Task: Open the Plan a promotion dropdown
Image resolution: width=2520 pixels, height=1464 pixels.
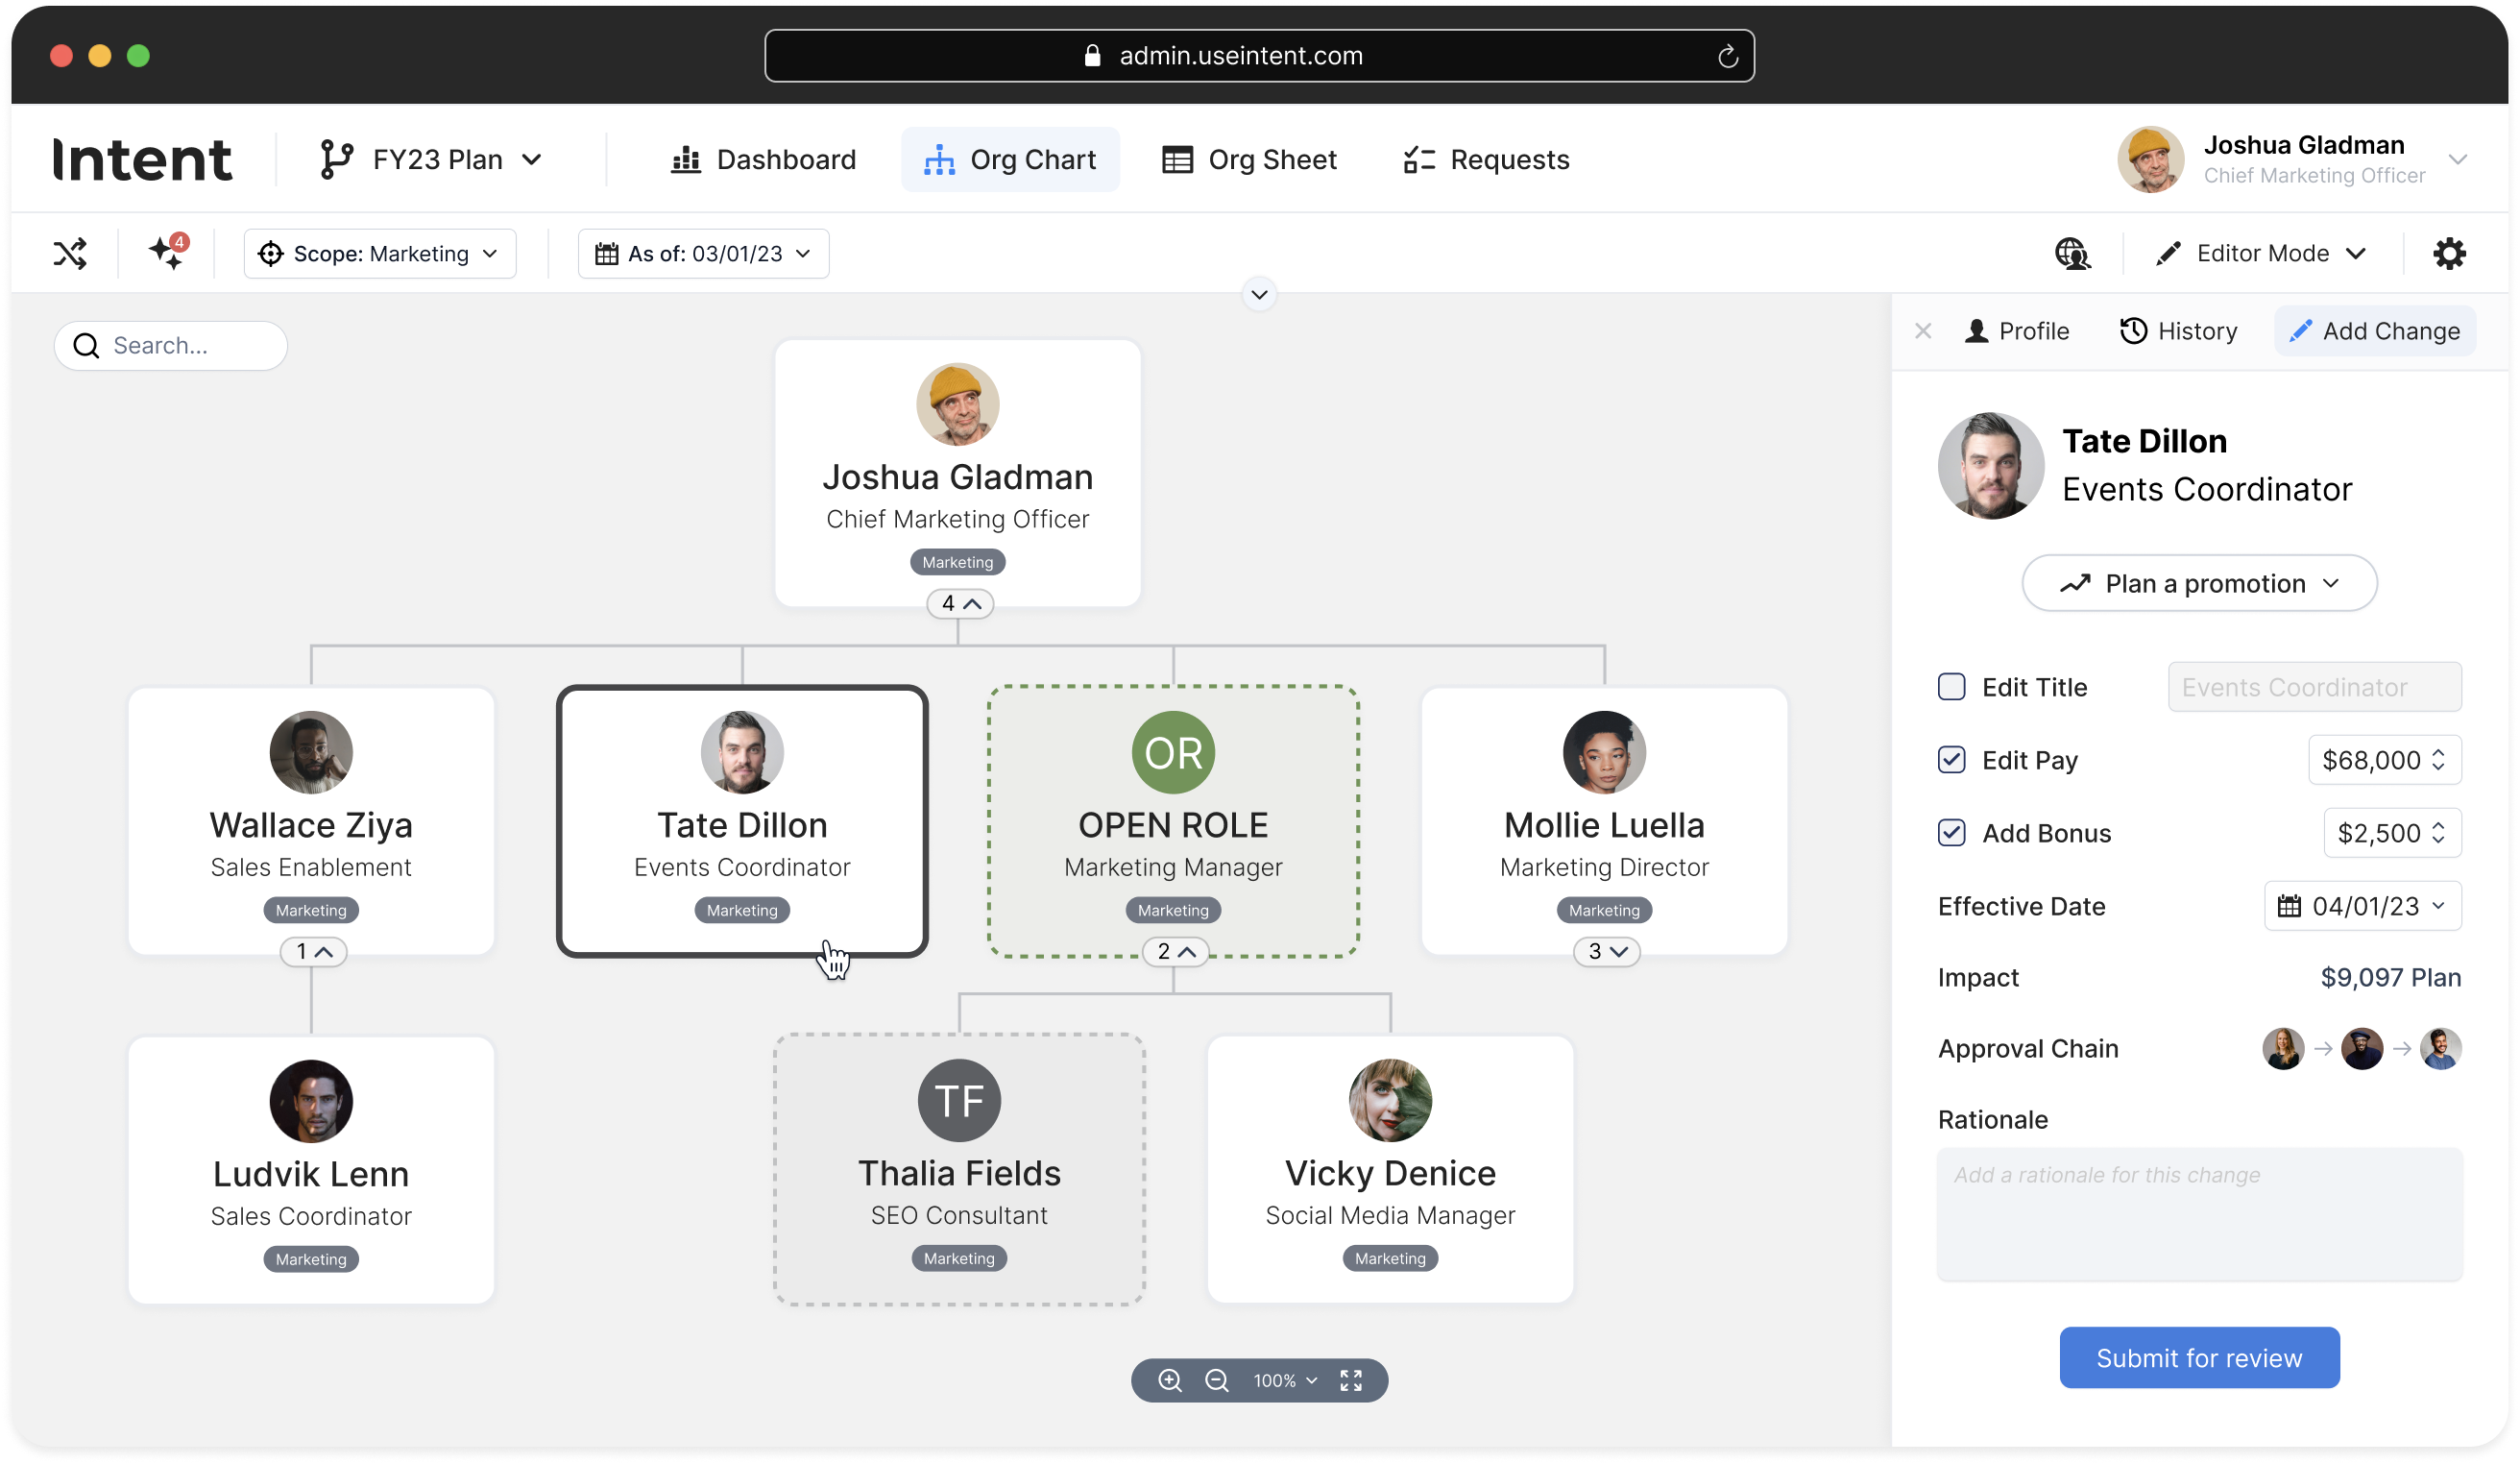Action: pyautogui.click(x=2199, y=583)
